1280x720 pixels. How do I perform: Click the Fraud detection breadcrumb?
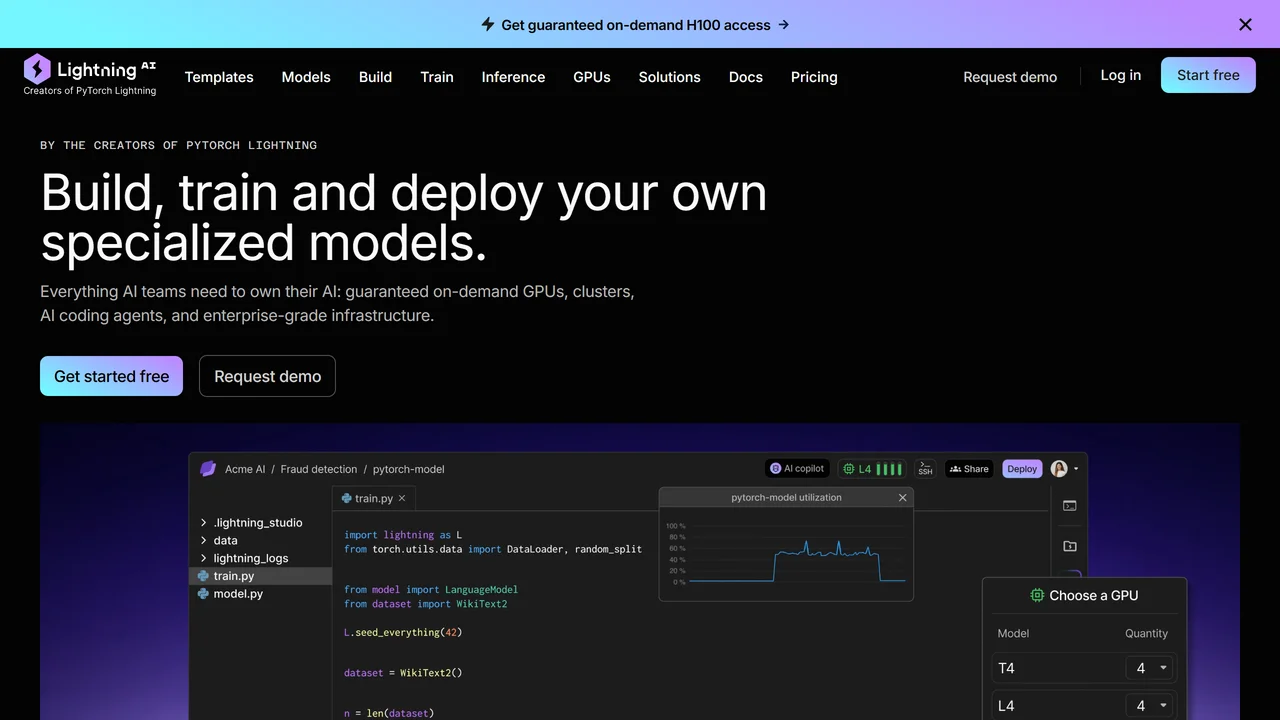319,469
